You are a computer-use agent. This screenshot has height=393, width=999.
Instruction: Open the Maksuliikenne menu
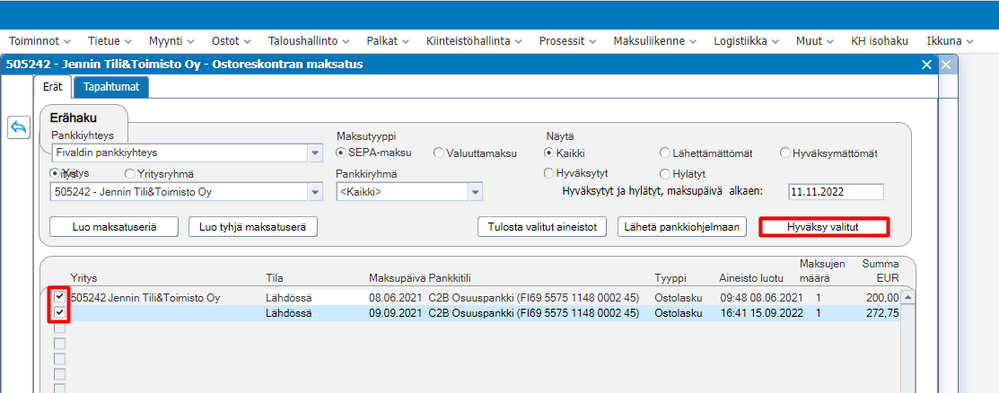pyautogui.click(x=655, y=41)
